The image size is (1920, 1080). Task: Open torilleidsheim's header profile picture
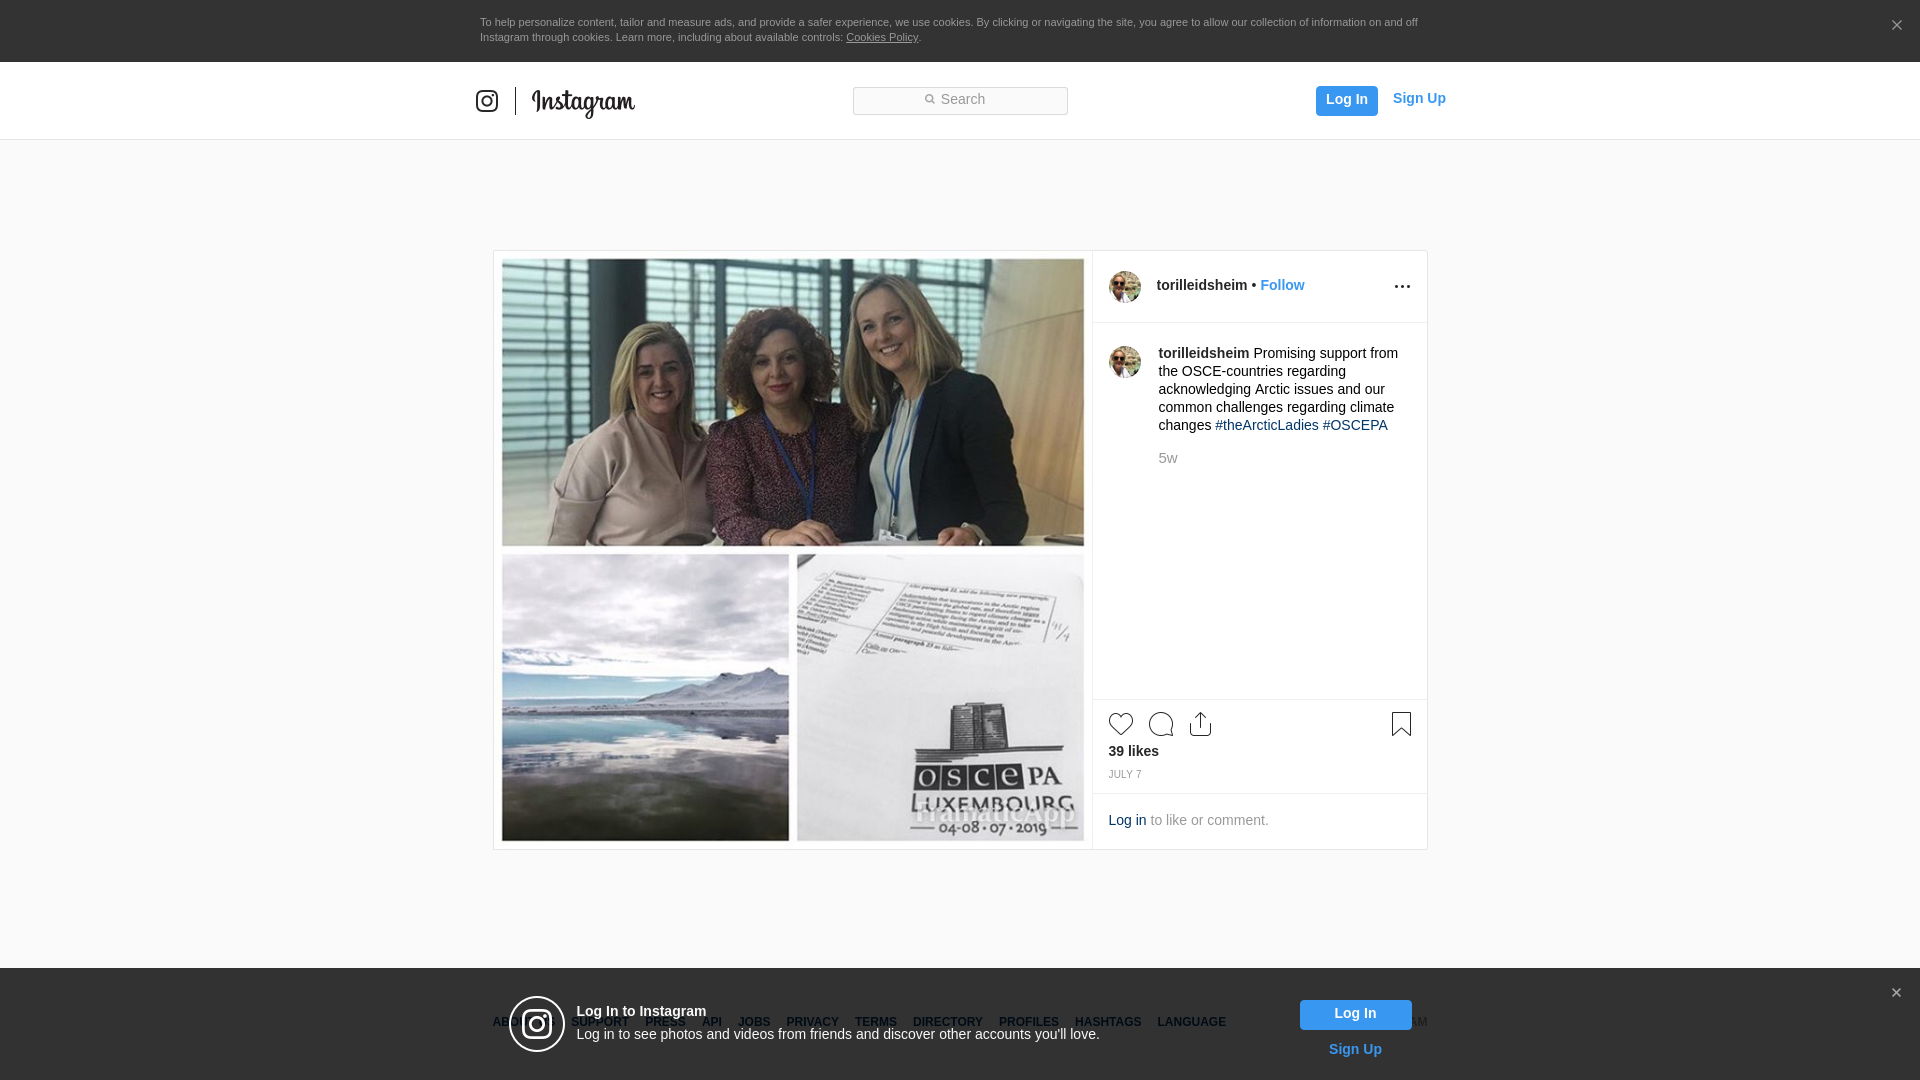point(1125,287)
